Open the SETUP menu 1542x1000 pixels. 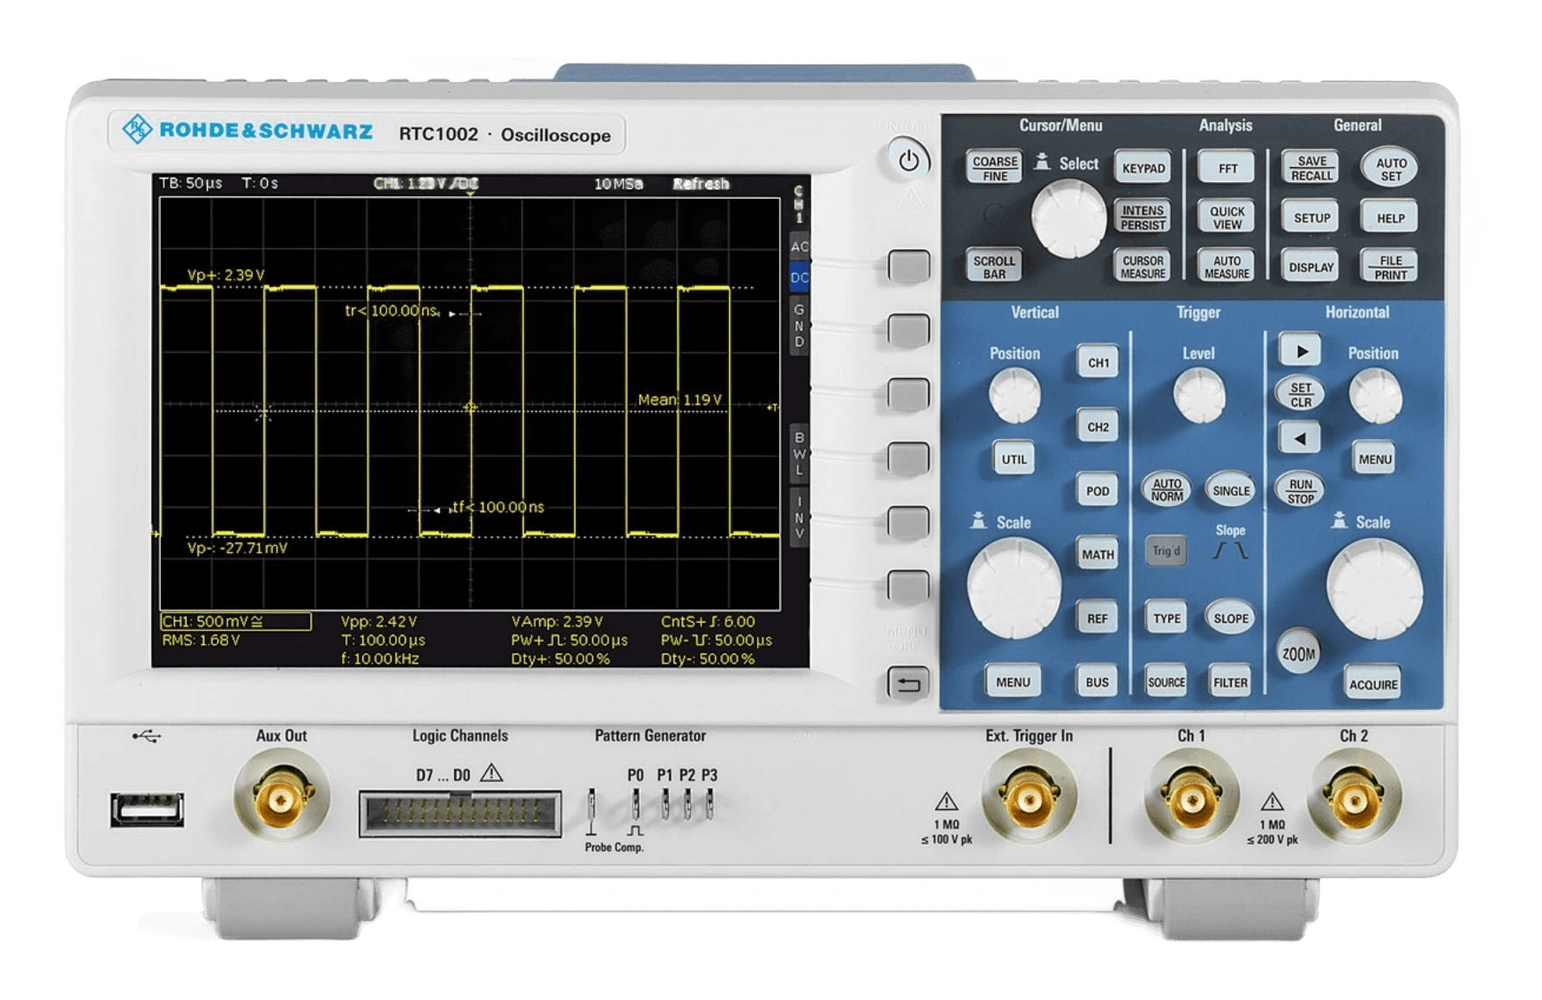point(1311,218)
